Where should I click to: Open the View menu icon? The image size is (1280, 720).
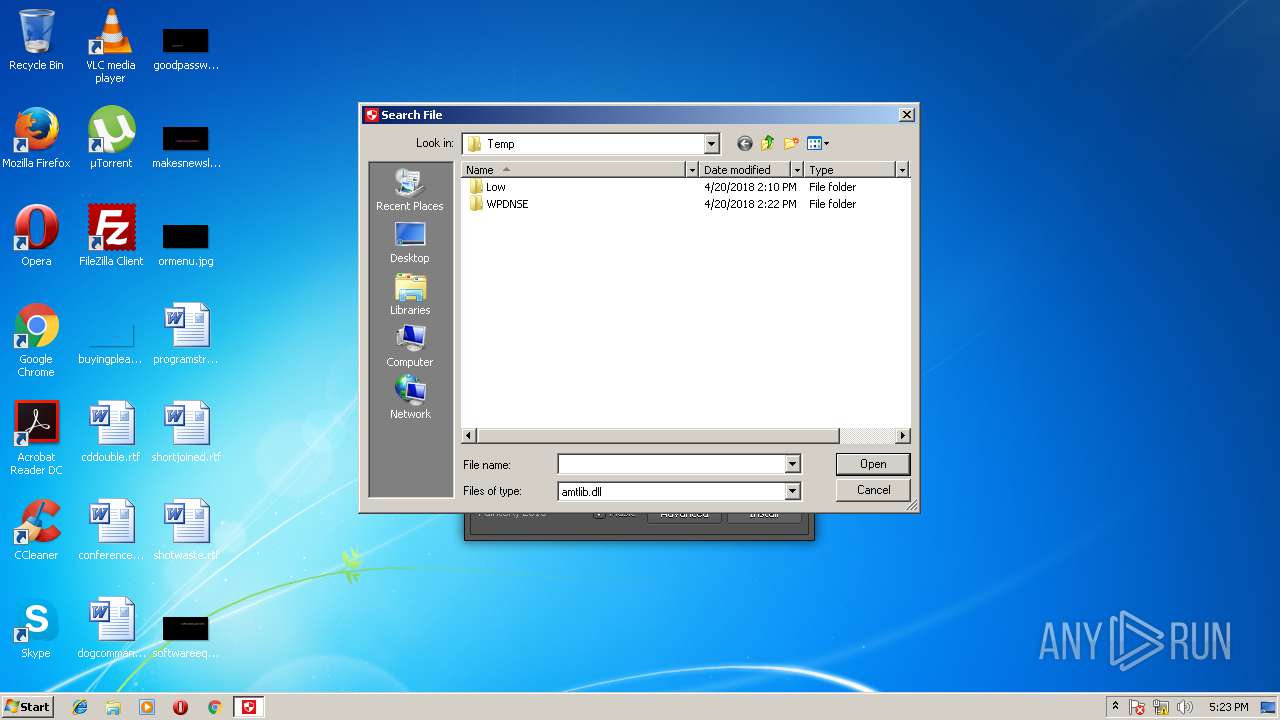tap(818, 144)
